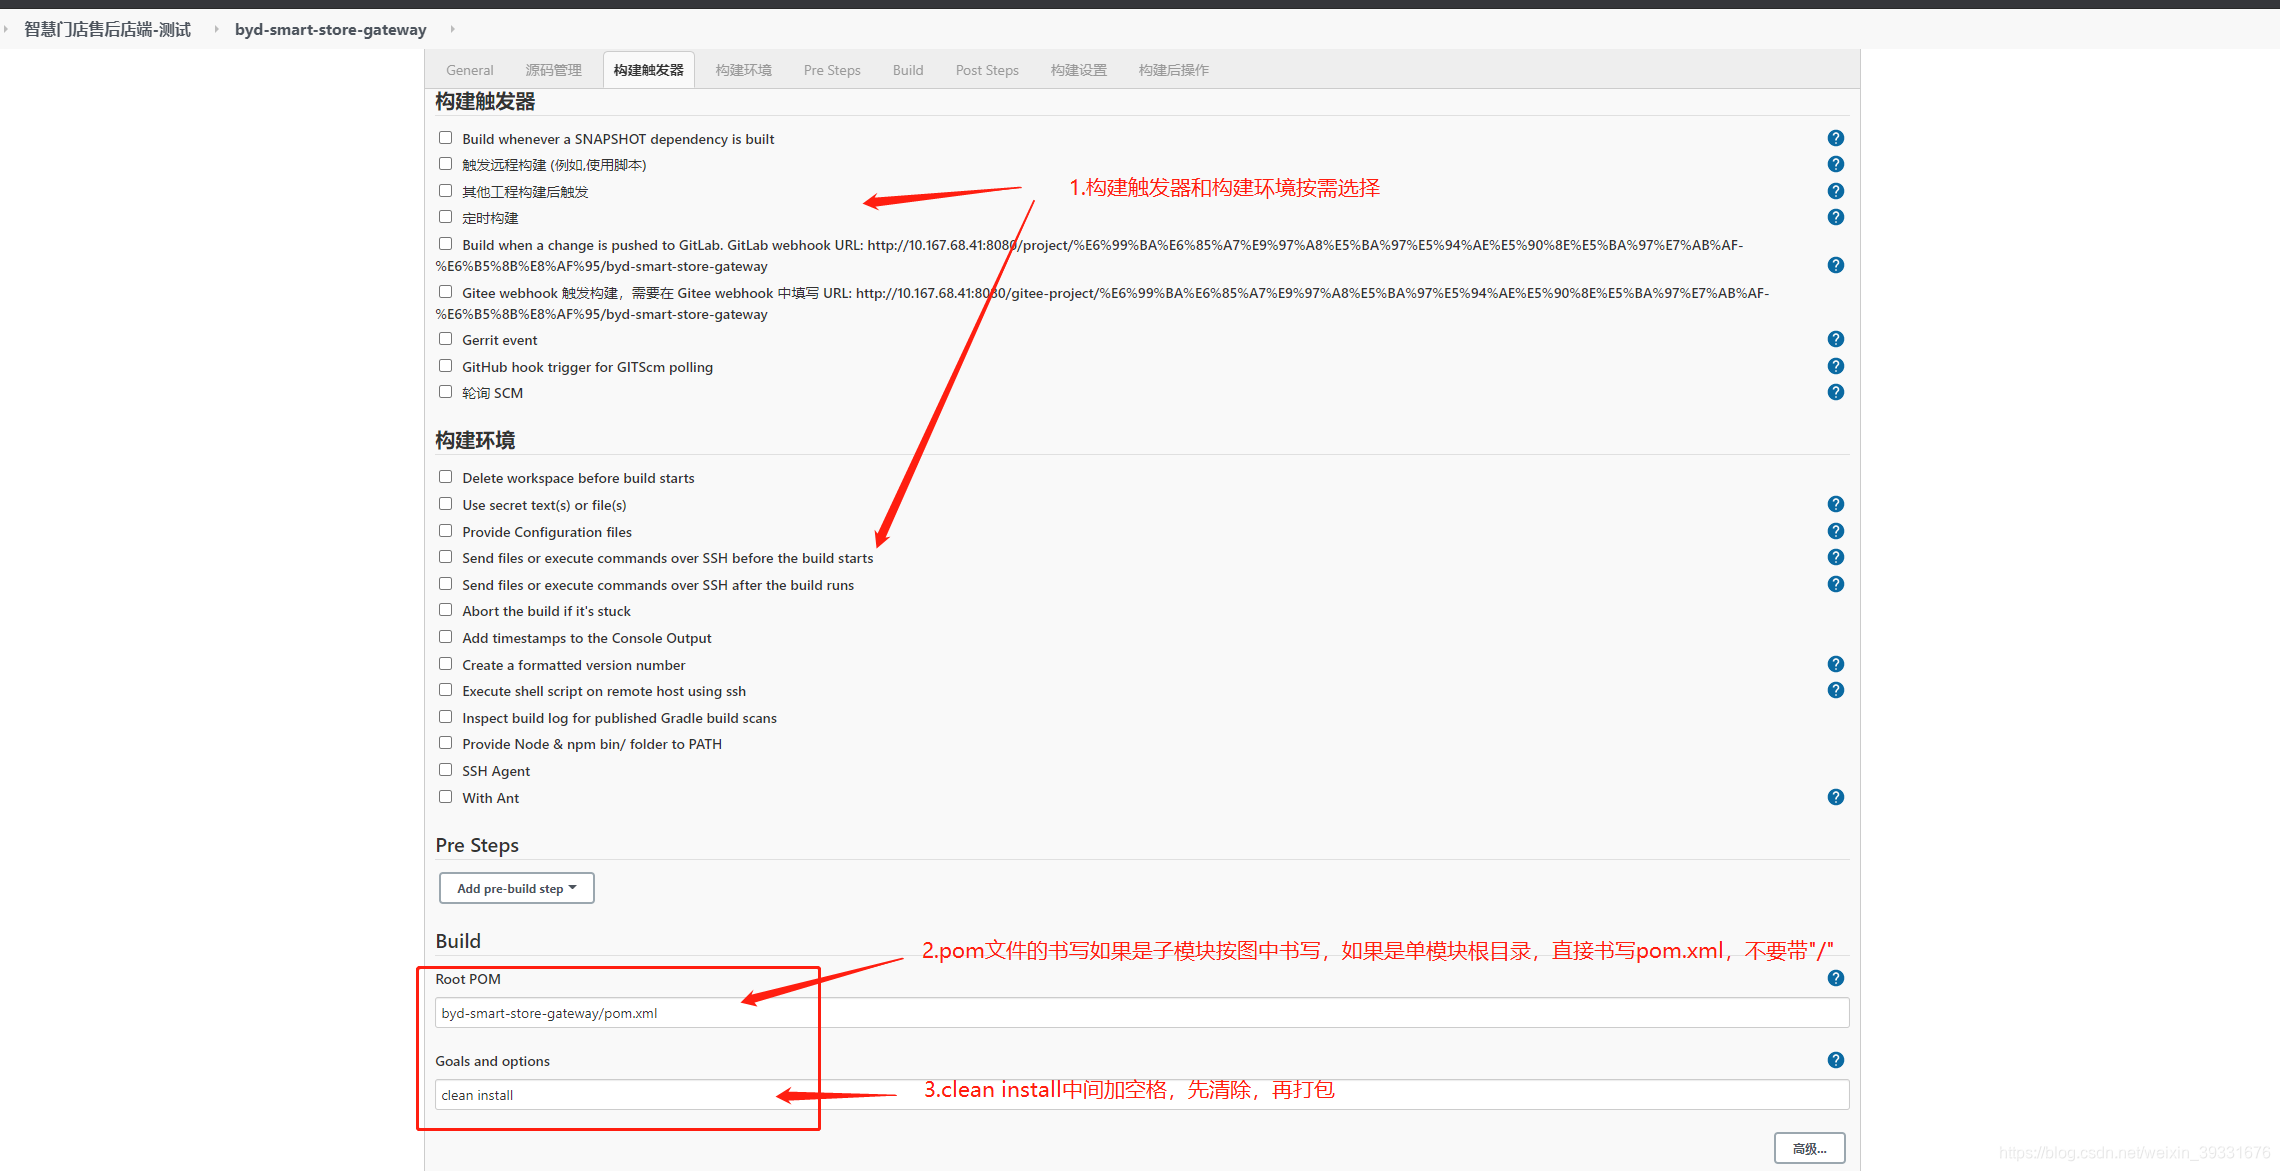Click help icon next to 定时构建
The height and width of the screenshot is (1171, 2280).
(x=1835, y=217)
